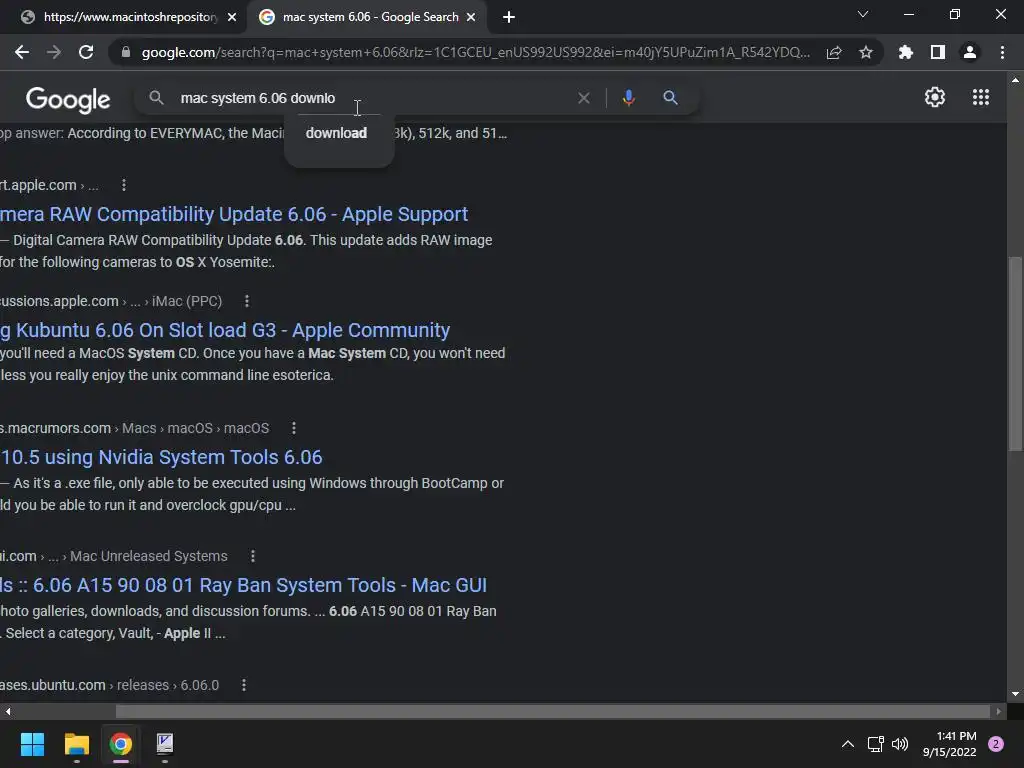Click the horizontal scroll left arrow
This screenshot has height=768, width=1024.
tap(8, 711)
